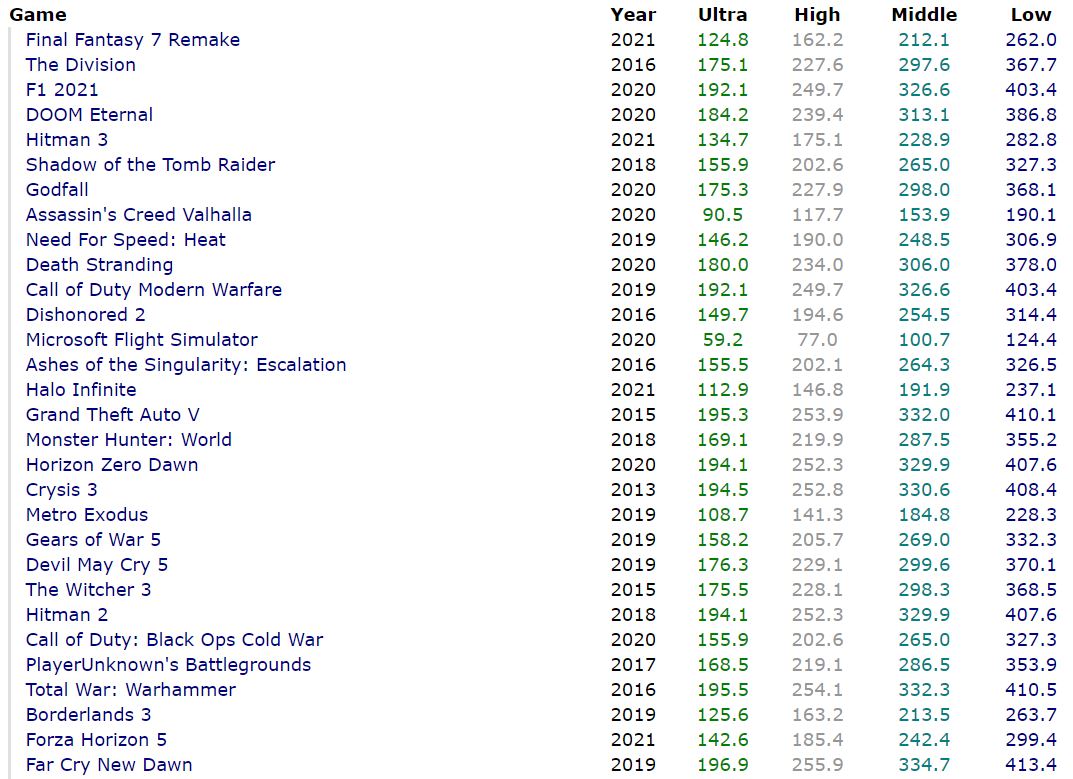Open The Division game link
Screen dimensions: 1073x779
pyautogui.click(x=81, y=65)
